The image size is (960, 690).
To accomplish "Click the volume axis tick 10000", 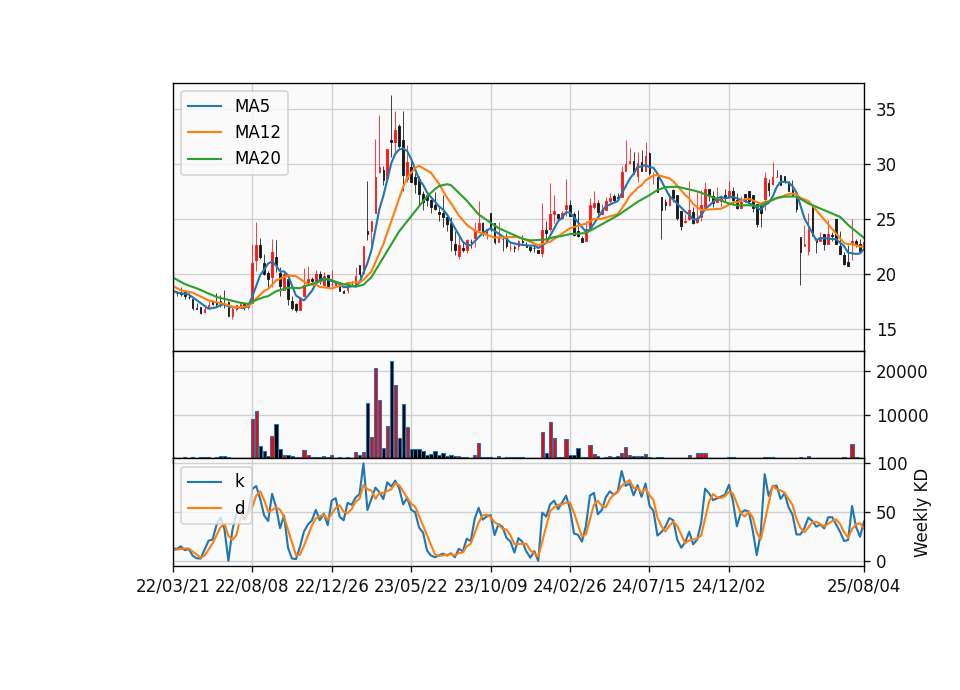I will [x=902, y=416].
